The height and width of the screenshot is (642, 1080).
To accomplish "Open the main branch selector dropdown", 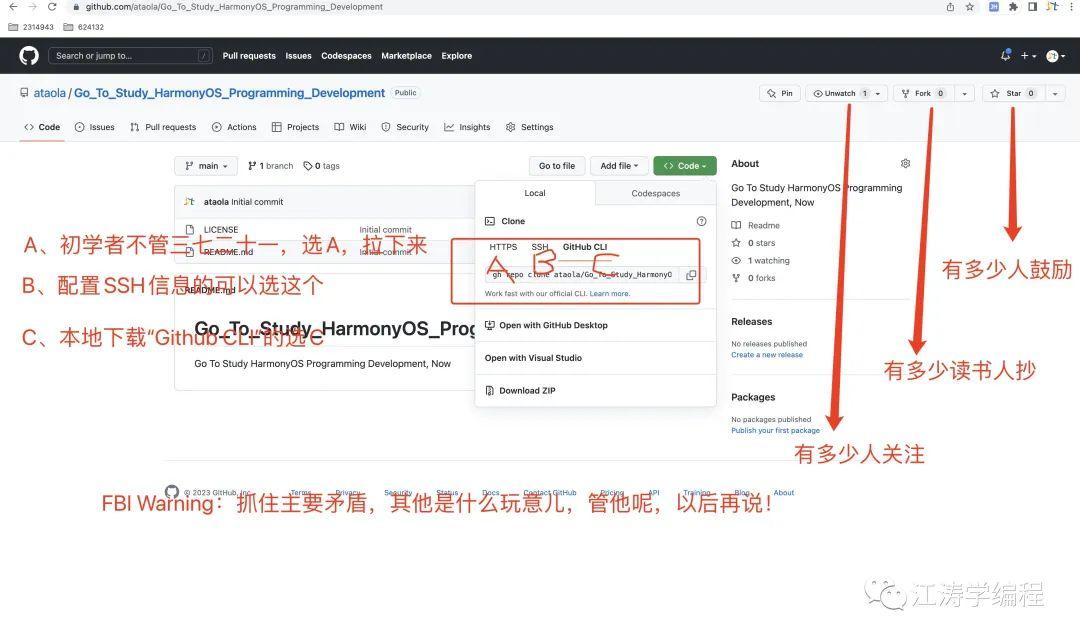I will click(x=206, y=166).
